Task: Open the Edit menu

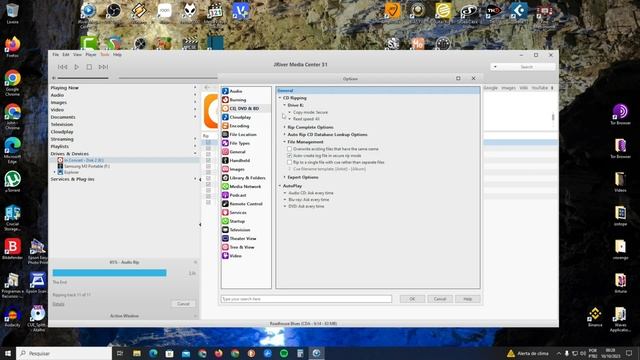Action: tap(66, 54)
